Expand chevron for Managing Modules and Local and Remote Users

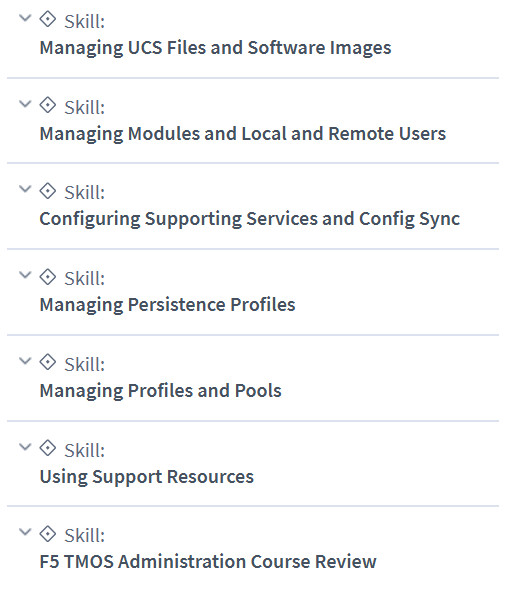tap(25, 104)
